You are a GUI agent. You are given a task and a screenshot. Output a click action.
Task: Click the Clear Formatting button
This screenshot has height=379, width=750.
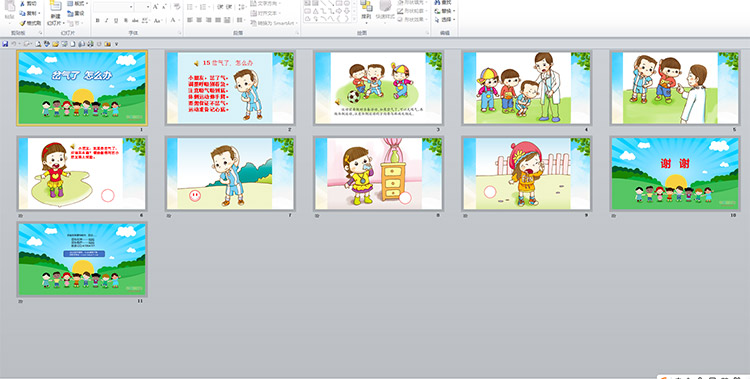177,7
